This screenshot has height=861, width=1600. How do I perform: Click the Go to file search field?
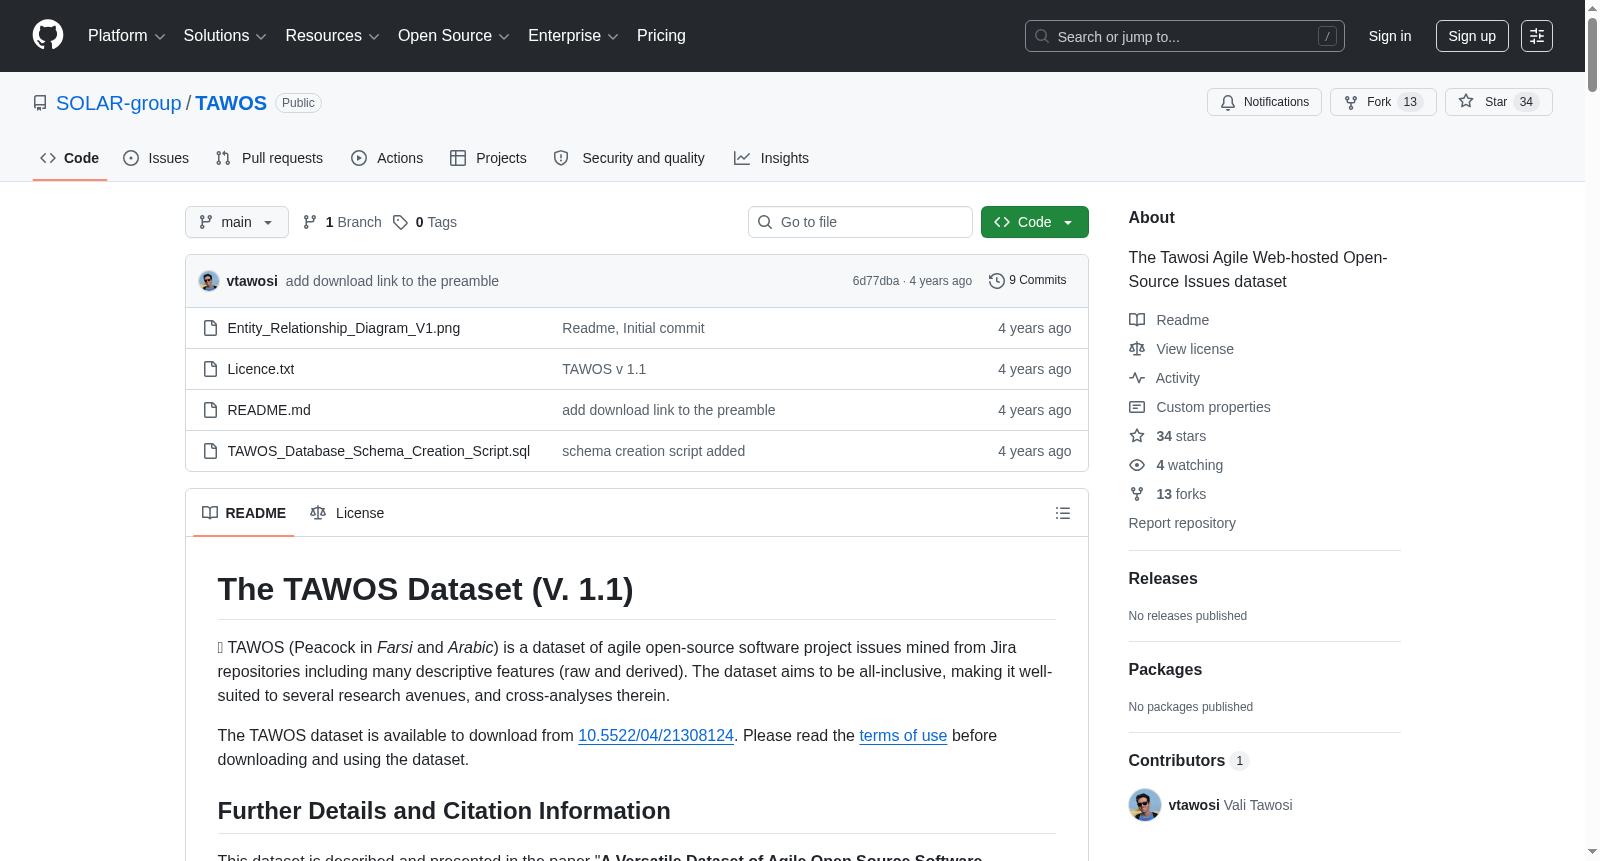tap(860, 222)
